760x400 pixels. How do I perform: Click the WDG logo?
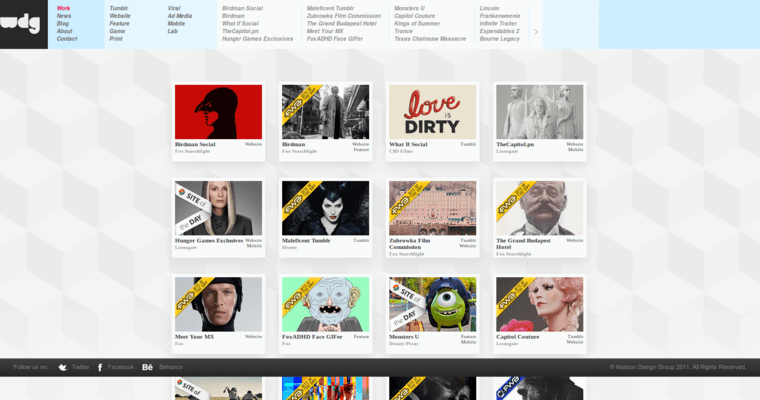click(21, 24)
